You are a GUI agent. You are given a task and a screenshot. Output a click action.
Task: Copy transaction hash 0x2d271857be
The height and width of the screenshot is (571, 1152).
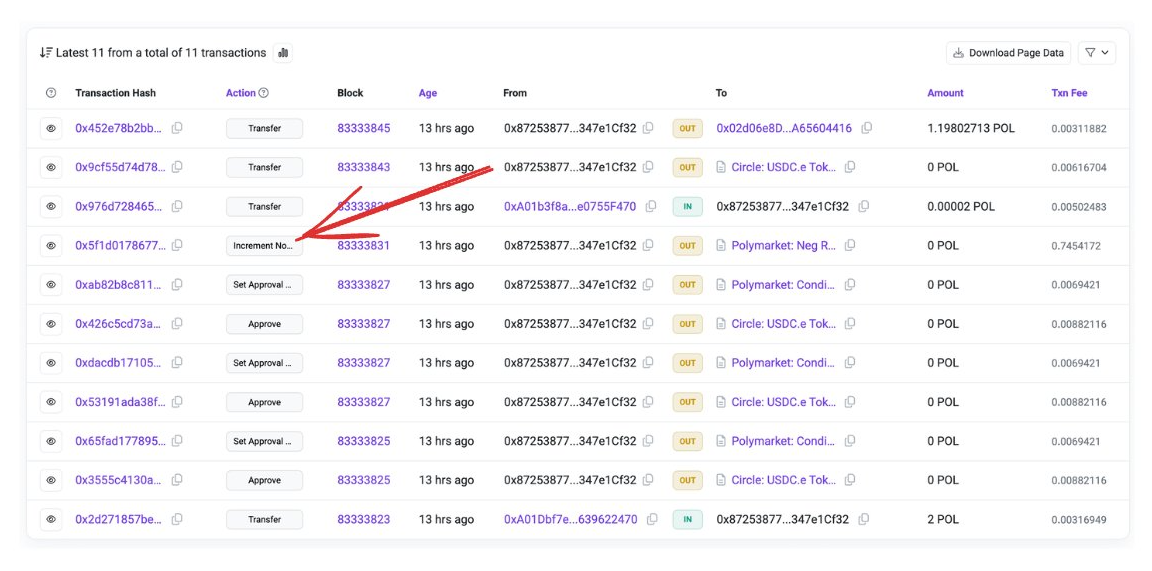click(x=177, y=520)
